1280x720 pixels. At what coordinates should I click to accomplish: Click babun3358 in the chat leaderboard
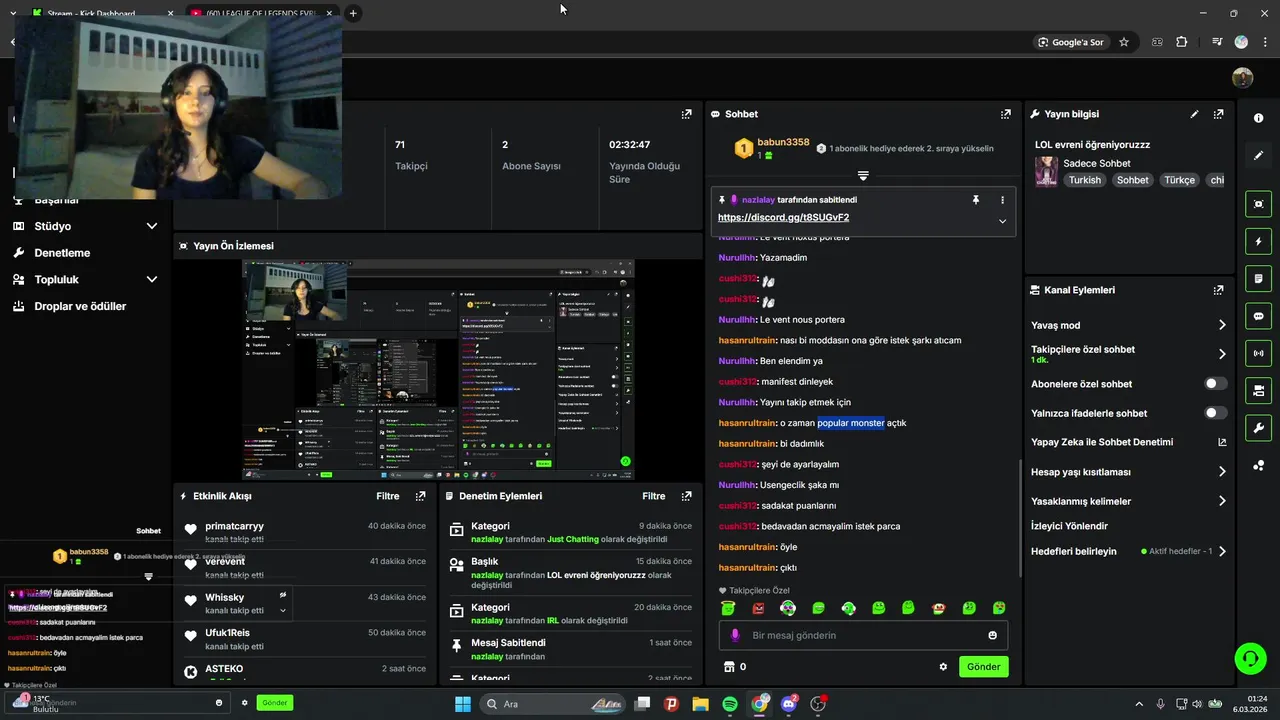click(x=783, y=143)
